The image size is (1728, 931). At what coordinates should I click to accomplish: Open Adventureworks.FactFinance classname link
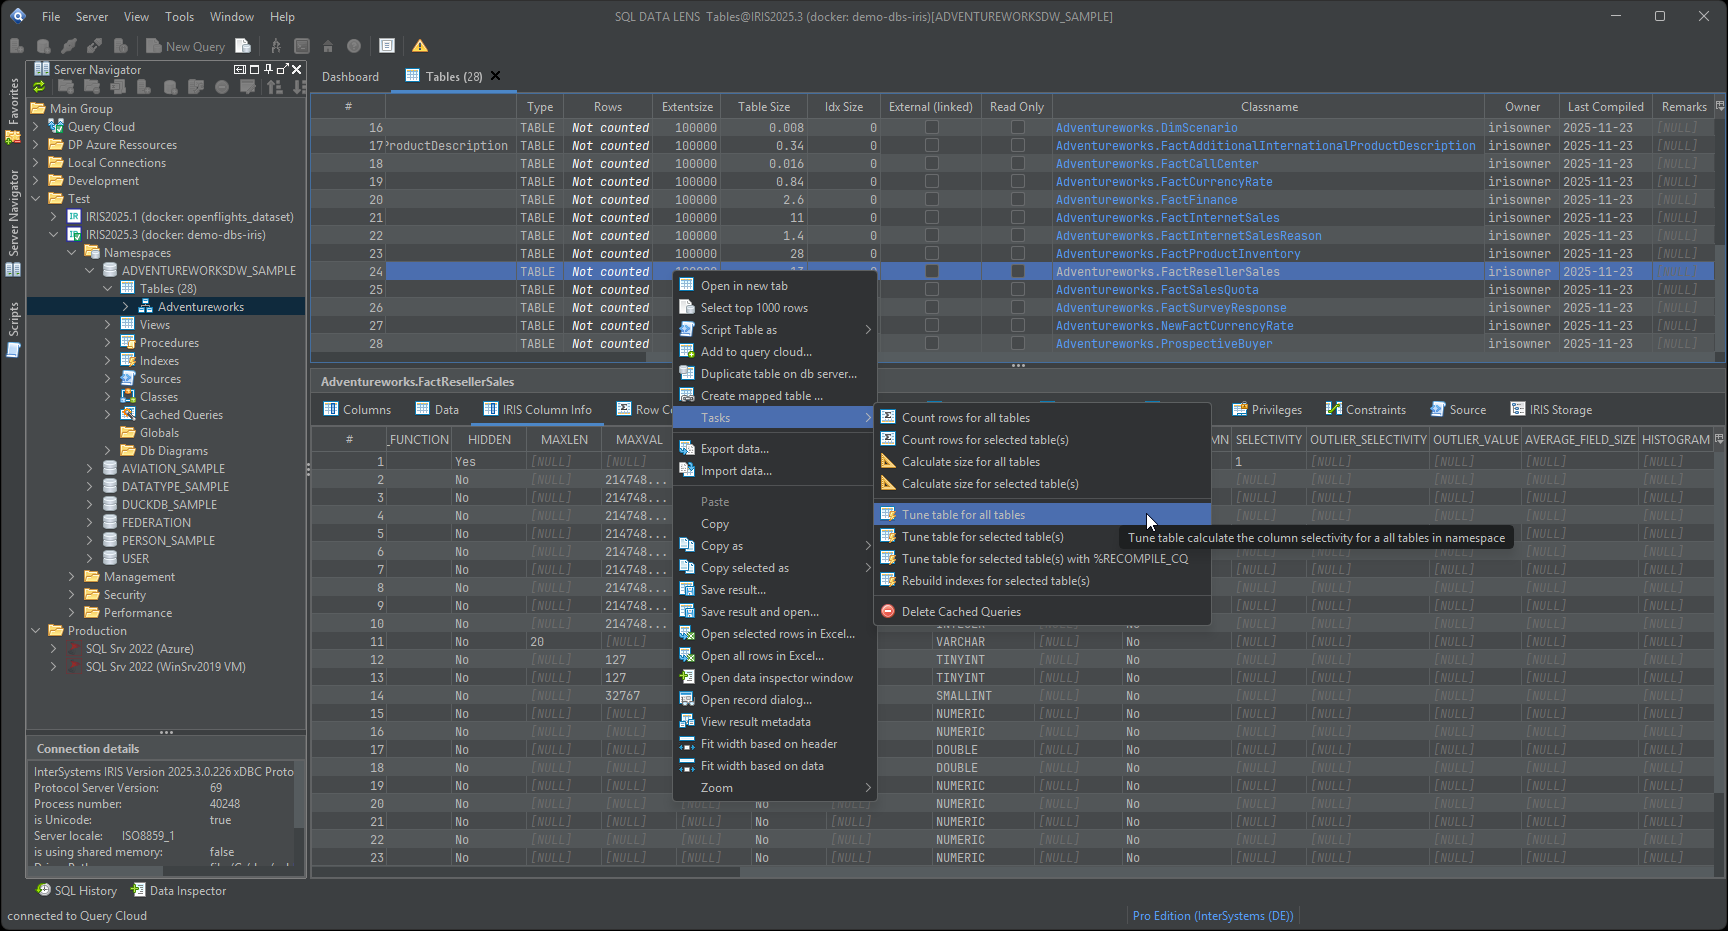[x=1146, y=200]
